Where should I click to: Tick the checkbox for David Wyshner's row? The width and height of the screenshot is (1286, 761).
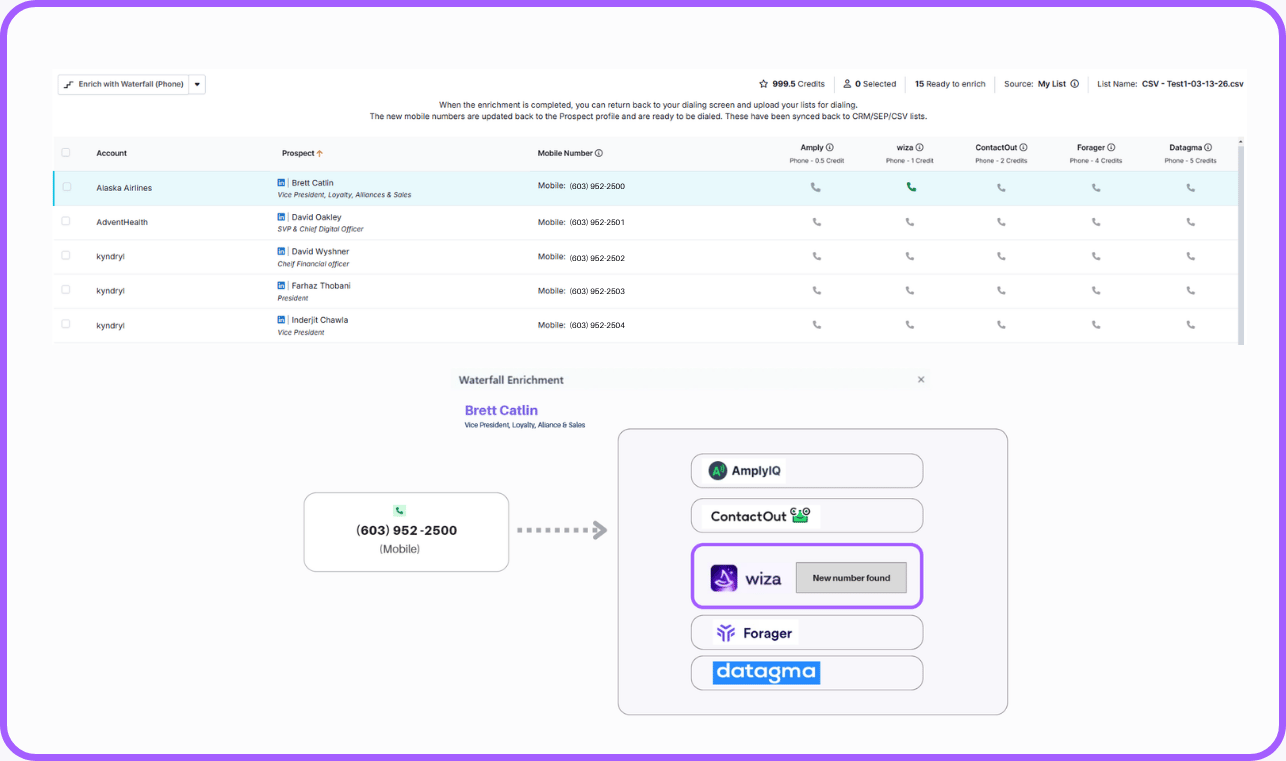(x=67, y=255)
